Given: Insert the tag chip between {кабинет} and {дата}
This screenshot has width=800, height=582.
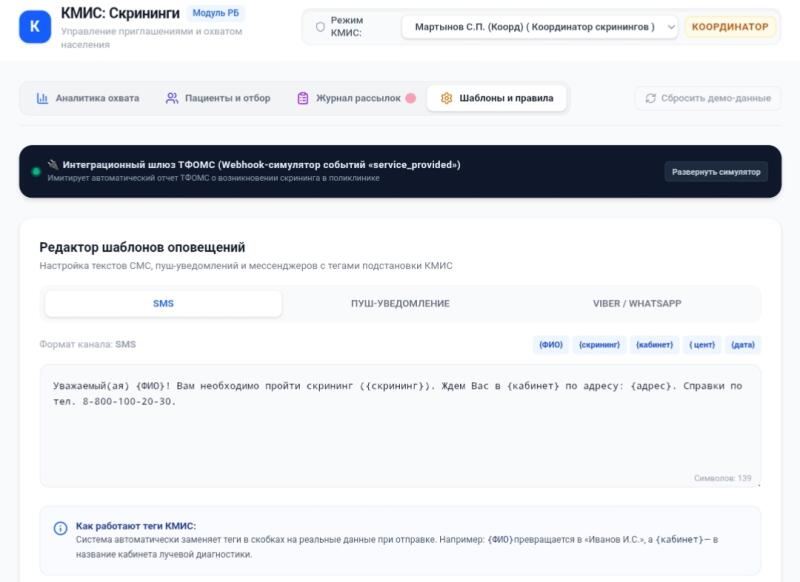Looking at the screenshot, I should click(702, 345).
